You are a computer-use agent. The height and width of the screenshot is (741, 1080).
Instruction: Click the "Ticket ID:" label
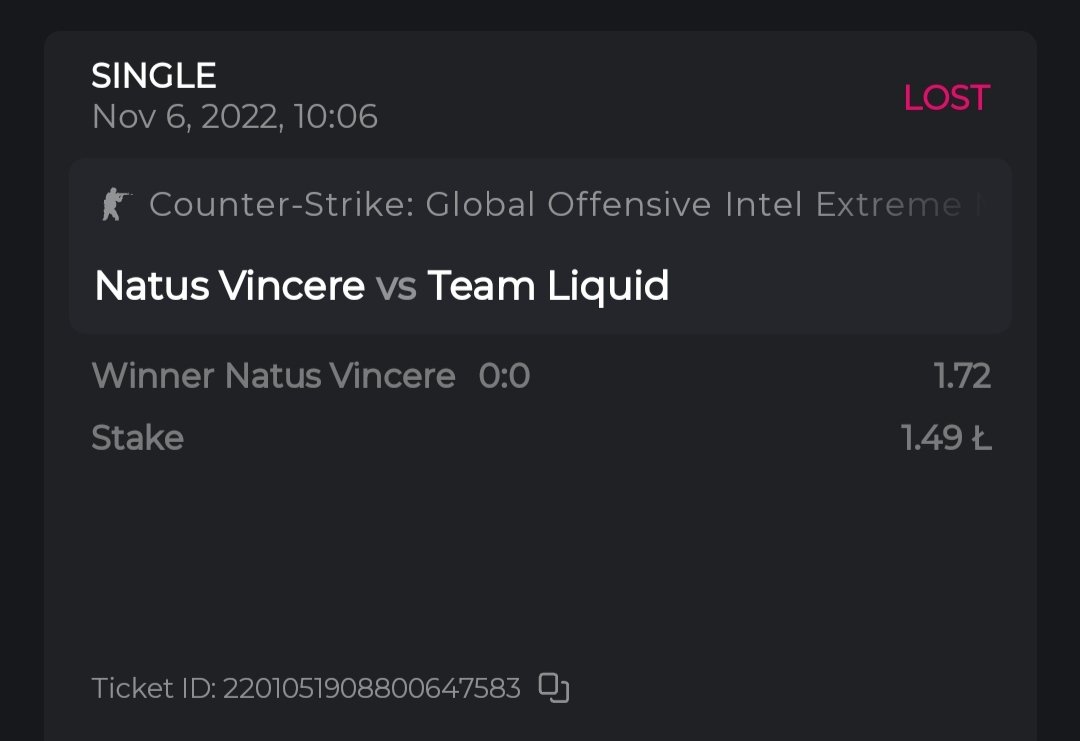pos(153,689)
